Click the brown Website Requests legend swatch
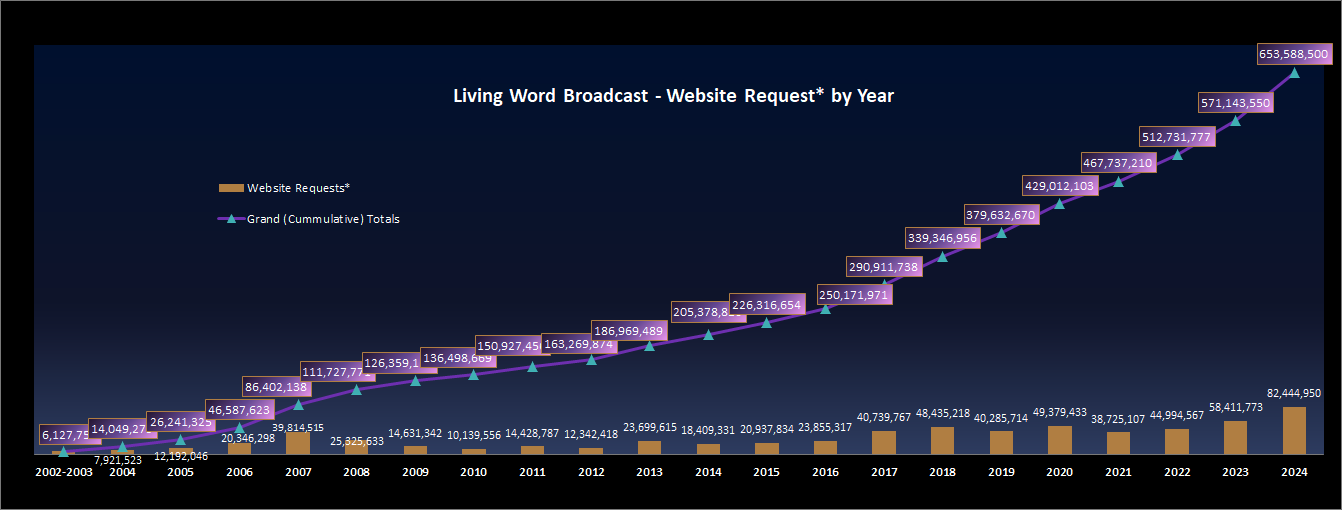This screenshot has width=1342, height=510. tap(230, 188)
